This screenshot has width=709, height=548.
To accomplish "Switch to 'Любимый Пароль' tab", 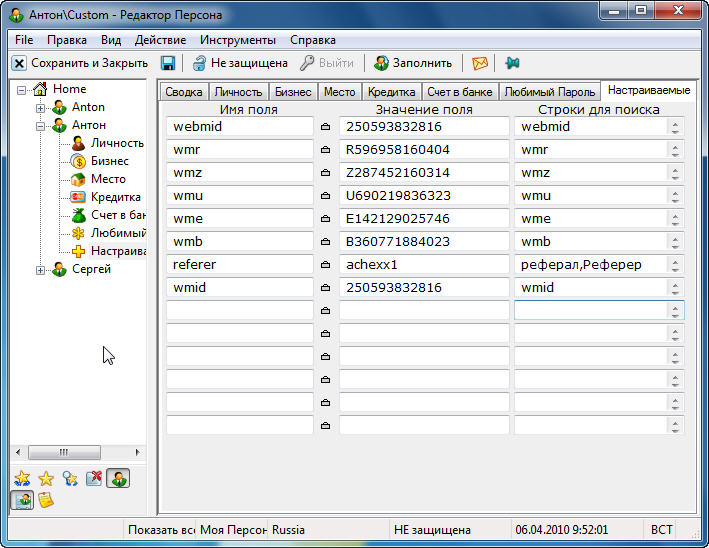I will (550, 92).
